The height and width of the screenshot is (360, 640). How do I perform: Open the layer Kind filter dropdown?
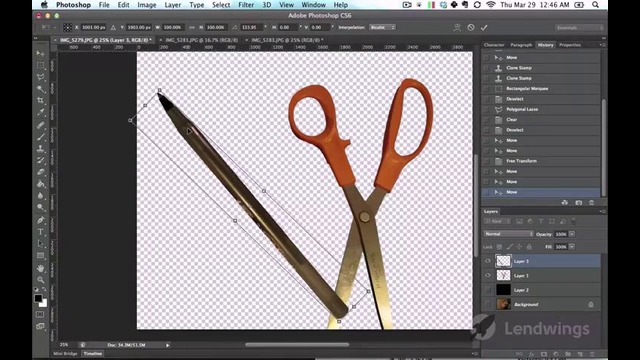pyautogui.click(x=497, y=221)
